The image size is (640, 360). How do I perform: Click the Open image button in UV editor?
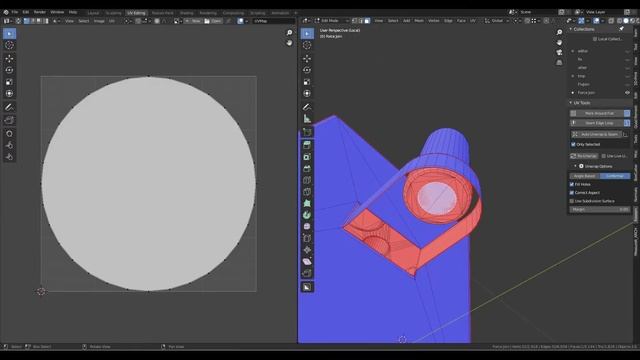(x=213, y=21)
